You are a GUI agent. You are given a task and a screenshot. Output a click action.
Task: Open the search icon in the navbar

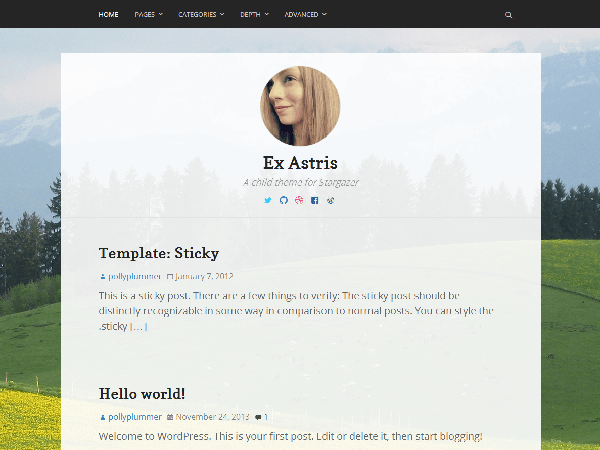coord(508,15)
